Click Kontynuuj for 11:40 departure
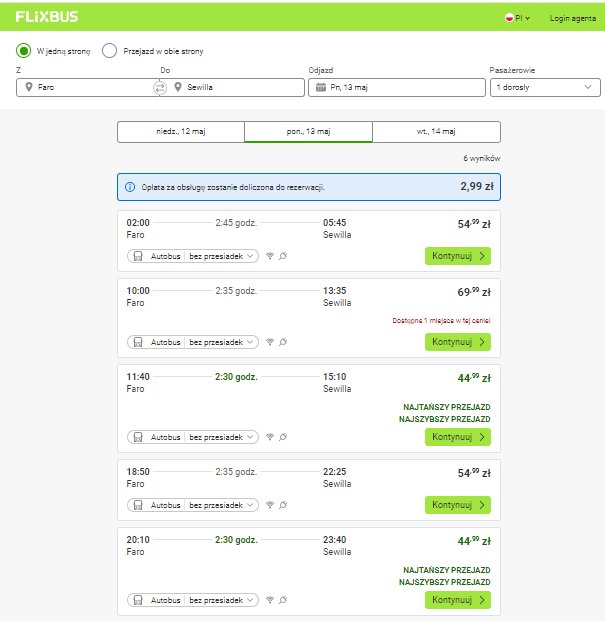The height and width of the screenshot is (621, 605). pyautogui.click(x=458, y=437)
